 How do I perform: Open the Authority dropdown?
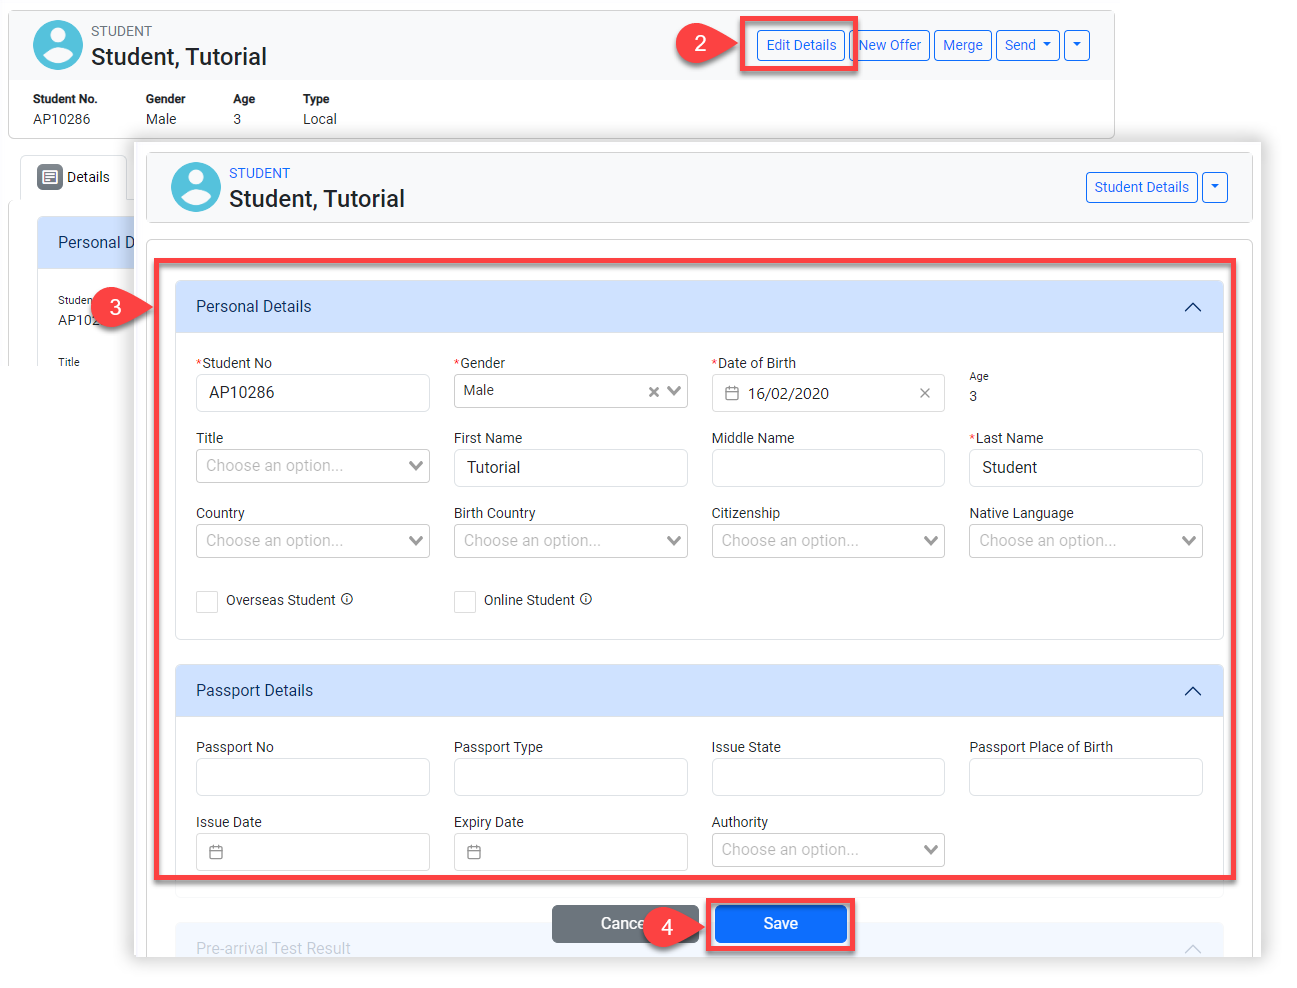coord(827,850)
